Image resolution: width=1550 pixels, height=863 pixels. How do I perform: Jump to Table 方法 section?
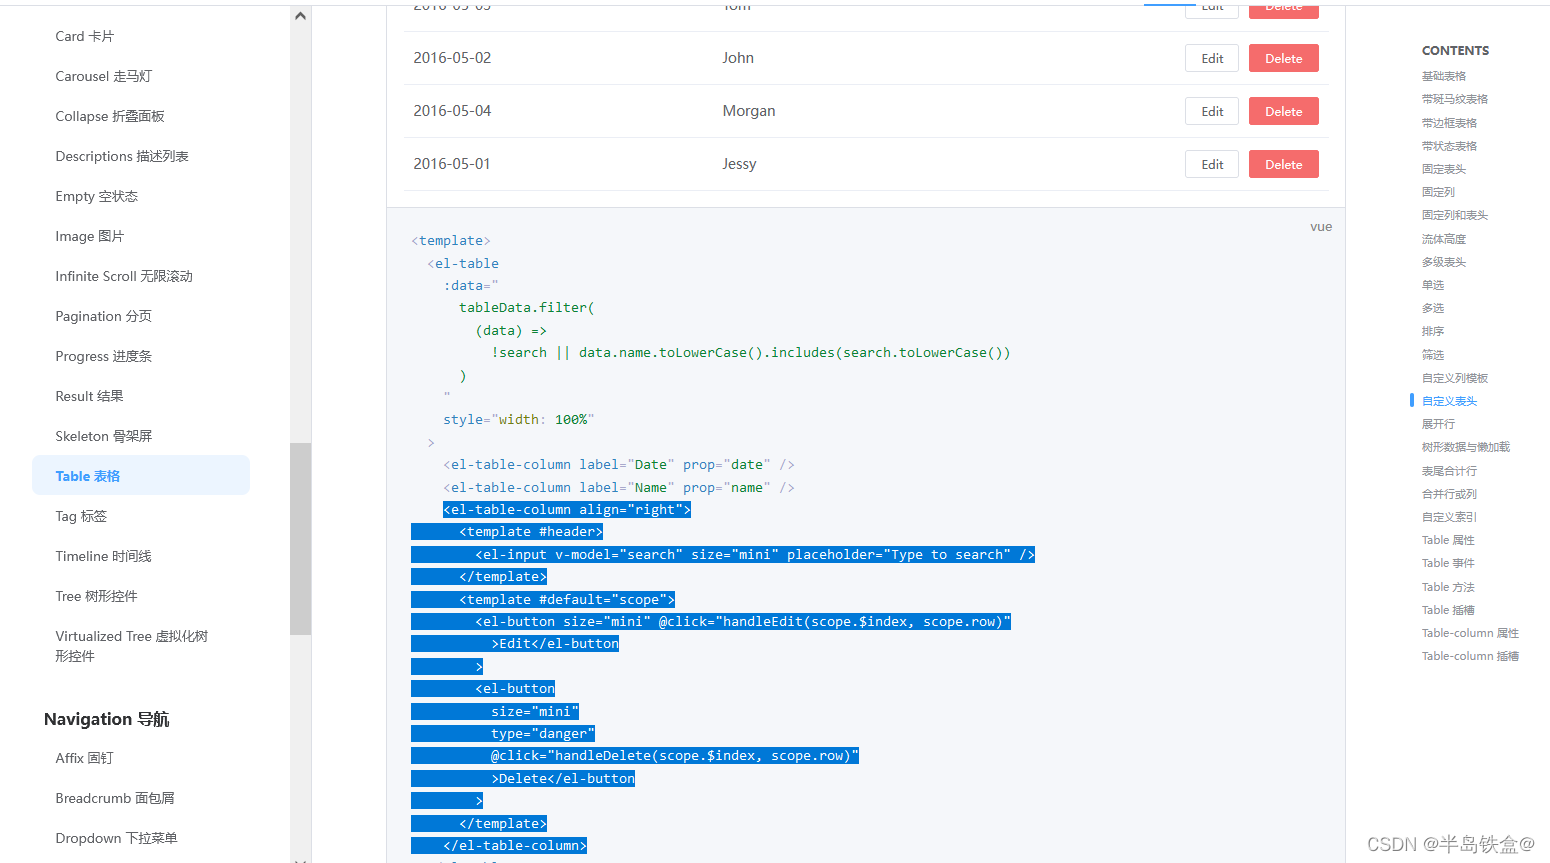click(1448, 587)
